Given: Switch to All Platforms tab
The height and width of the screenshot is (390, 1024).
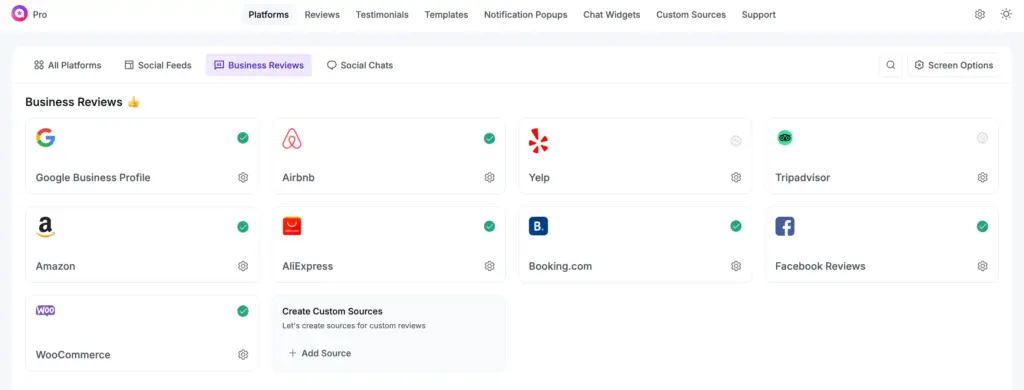Looking at the screenshot, I should pyautogui.click(x=68, y=65).
